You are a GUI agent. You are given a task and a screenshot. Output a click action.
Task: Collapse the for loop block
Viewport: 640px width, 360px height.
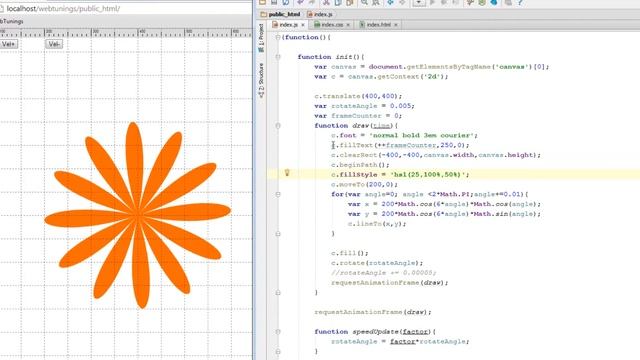[x=278, y=194]
